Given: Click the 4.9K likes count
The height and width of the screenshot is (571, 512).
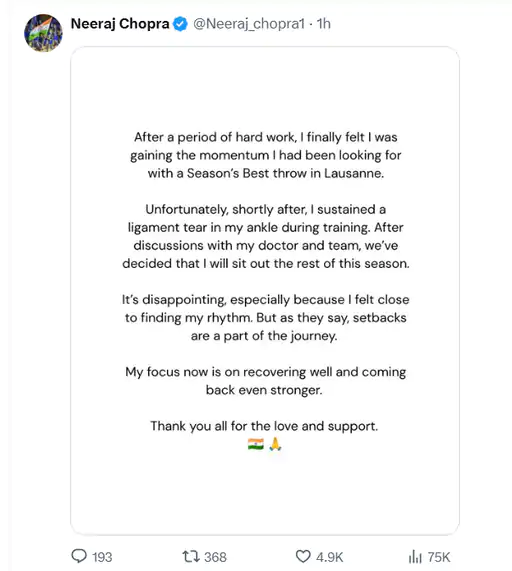Looking at the screenshot, I should tap(330, 557).
